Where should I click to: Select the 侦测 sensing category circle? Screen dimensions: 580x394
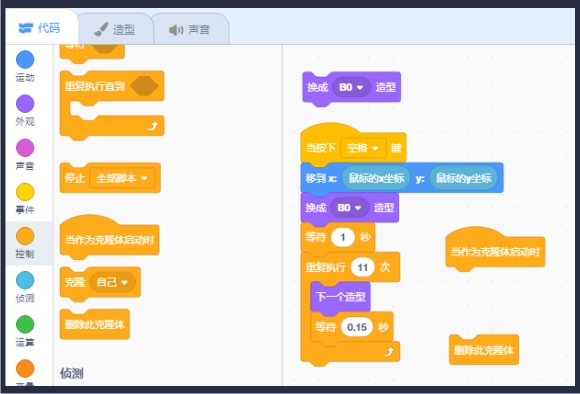pyautogui.click(x=25, y=280)
